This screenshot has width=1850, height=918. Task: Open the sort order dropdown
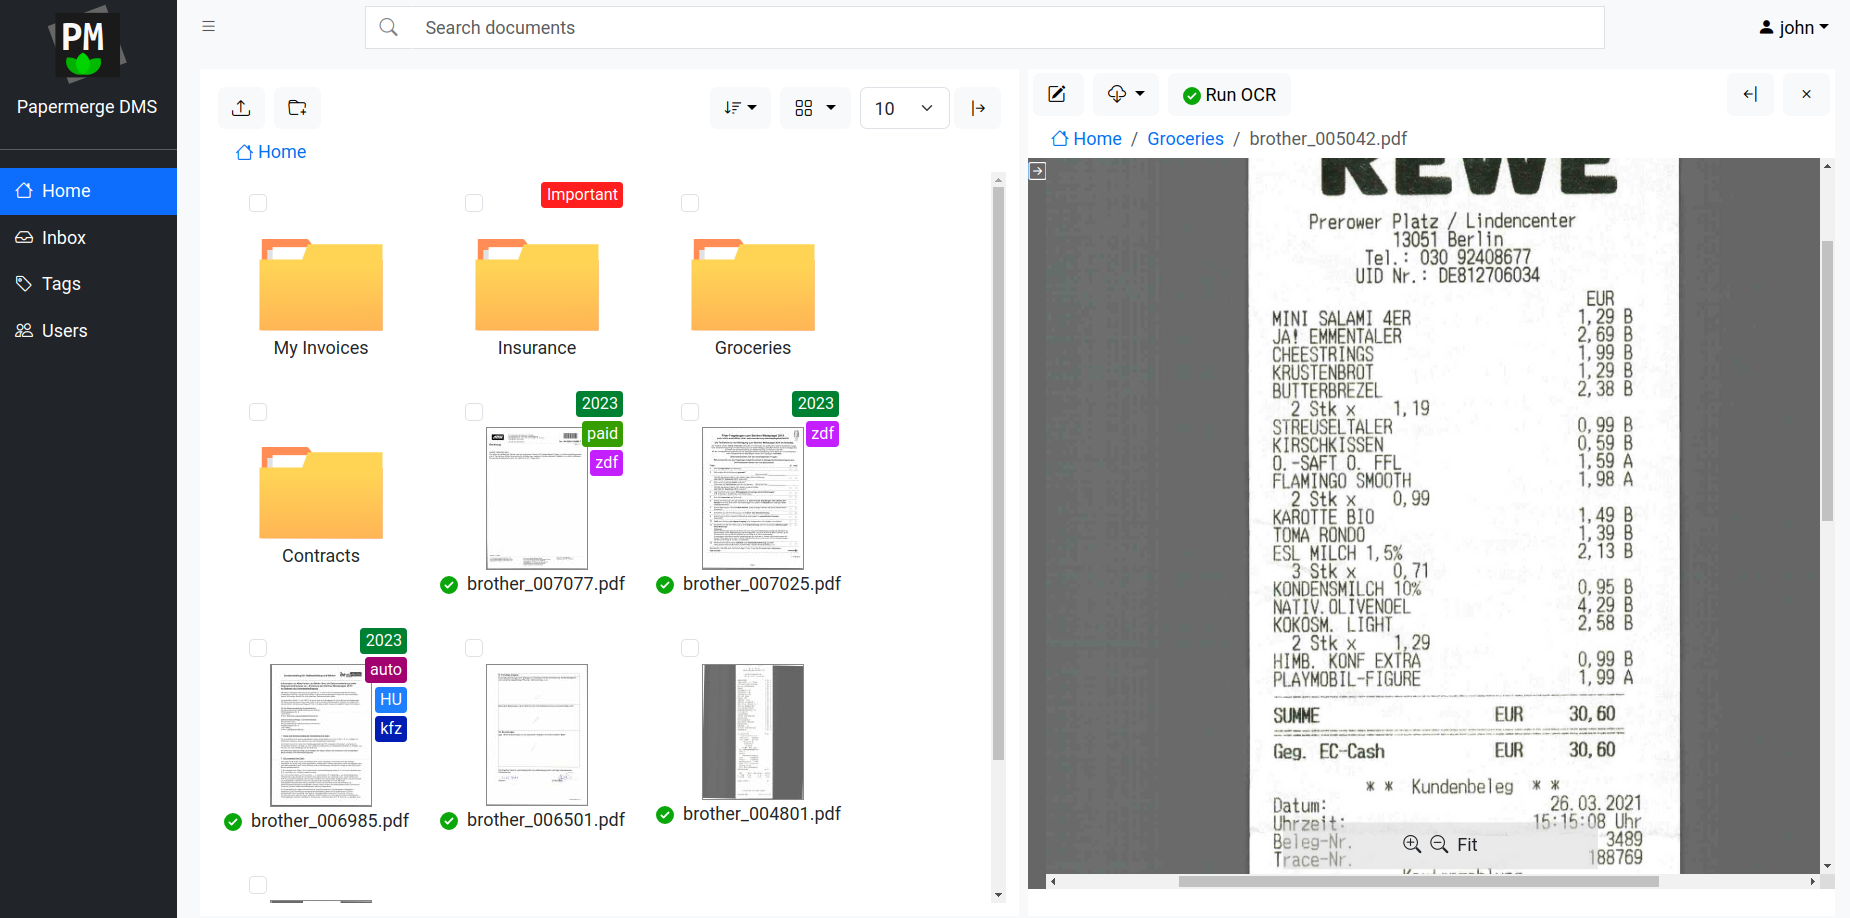coord(740,108)
